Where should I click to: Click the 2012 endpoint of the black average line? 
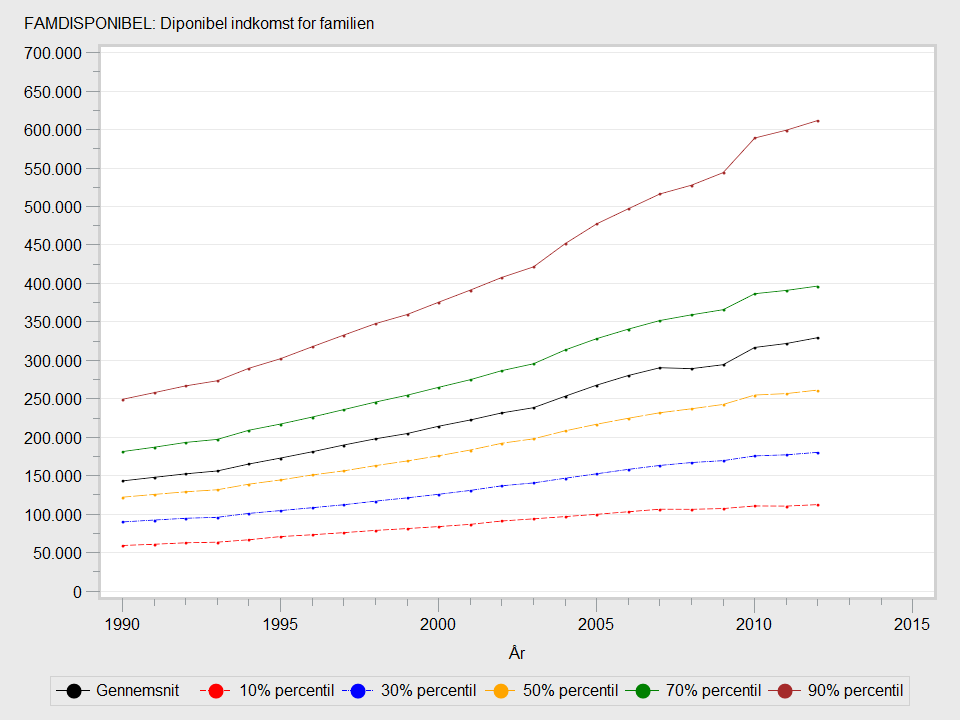(x=818, y=338)
